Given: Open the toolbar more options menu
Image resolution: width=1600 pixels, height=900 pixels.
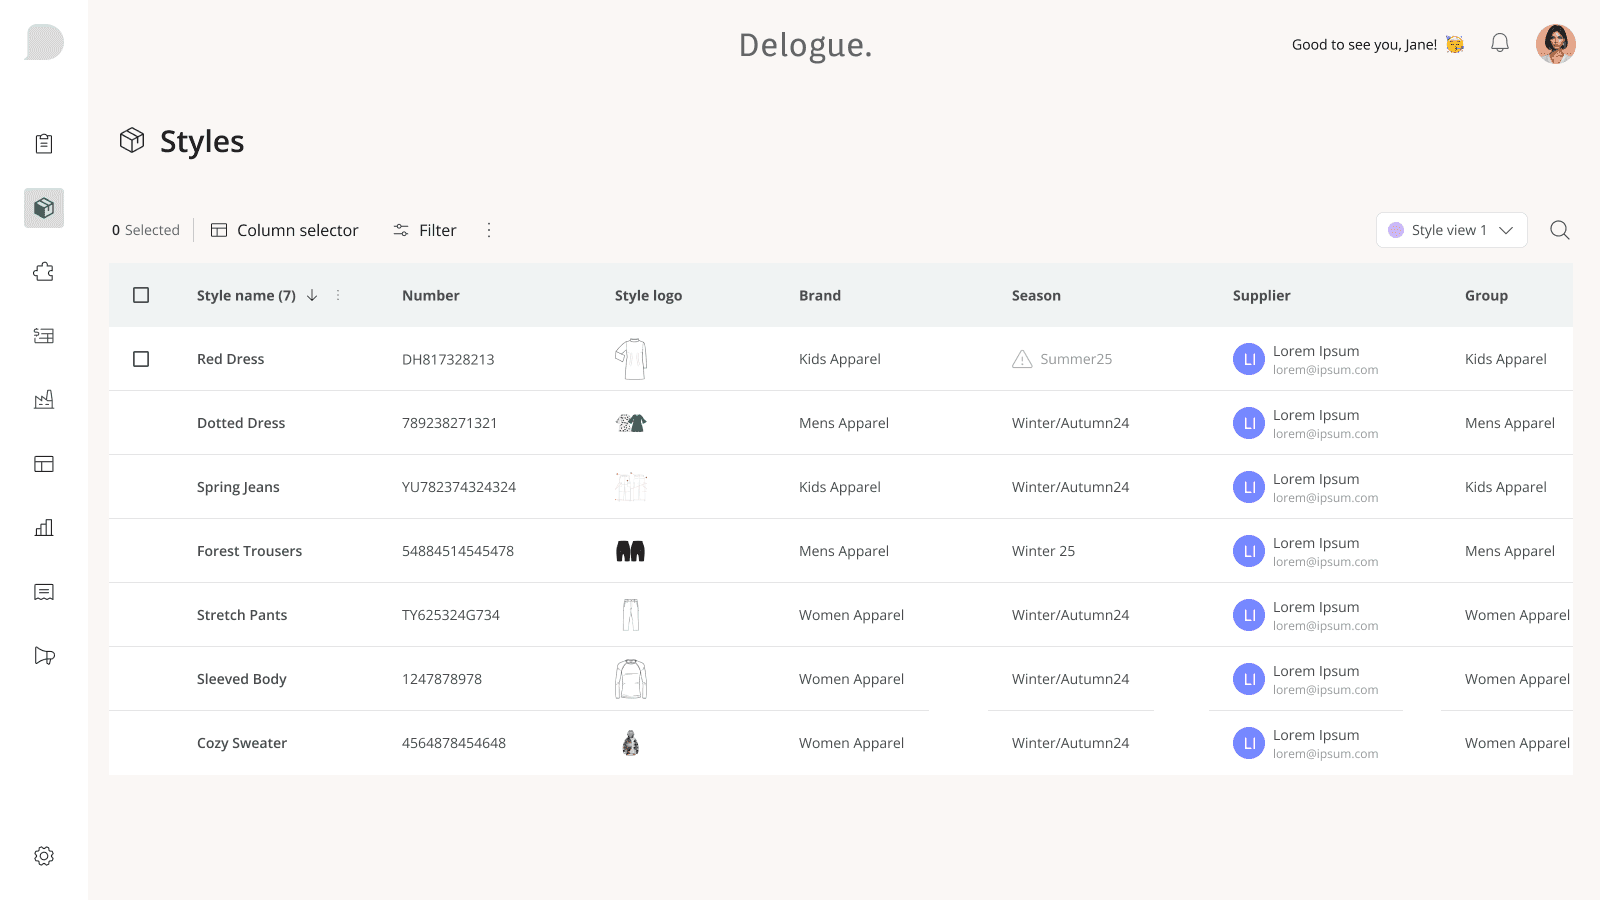Looking at the screenshot, I should tap(489, 230).
